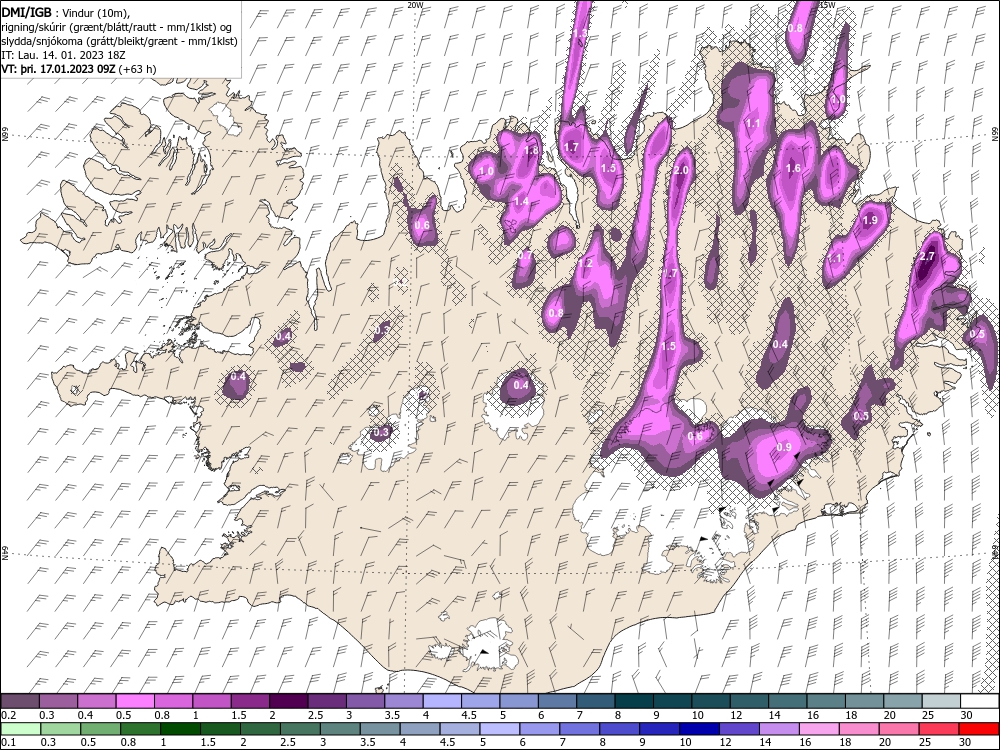The width and height of the screenshot is (1000, 750).
Task: Pick teal swatch between 9 and 10 in purple legend row
Action: tap(673, 702)
